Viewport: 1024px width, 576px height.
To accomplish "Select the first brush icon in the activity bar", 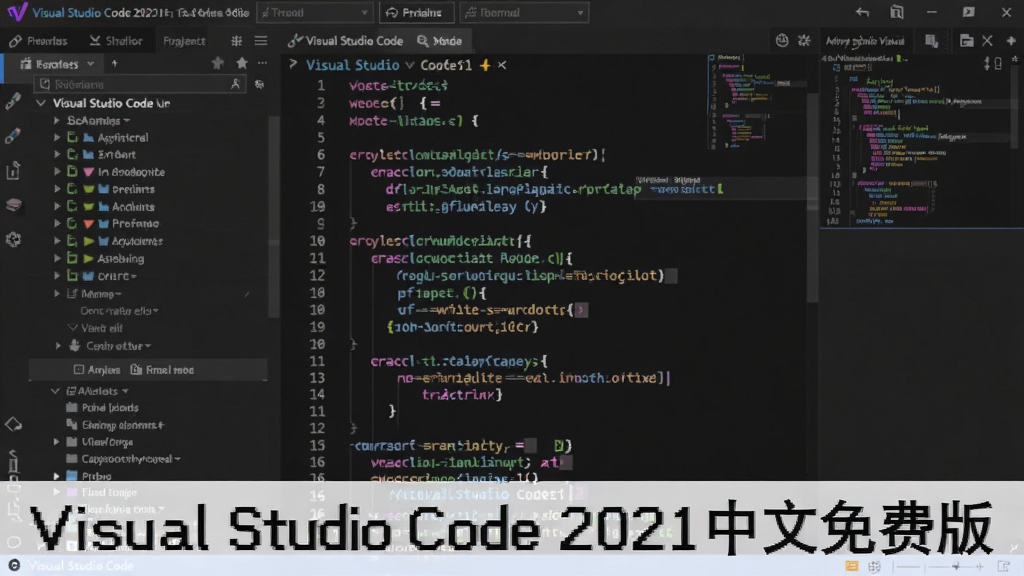I will 13,101.
